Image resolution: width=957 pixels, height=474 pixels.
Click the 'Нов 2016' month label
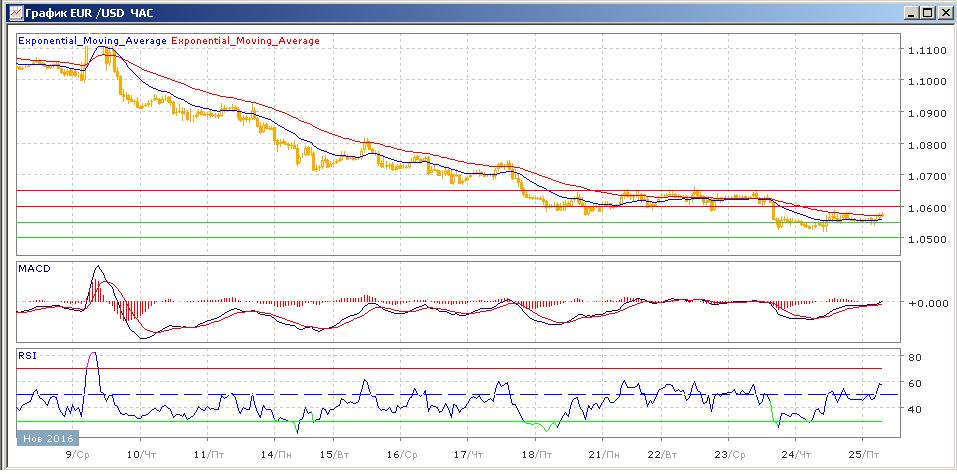46,438
